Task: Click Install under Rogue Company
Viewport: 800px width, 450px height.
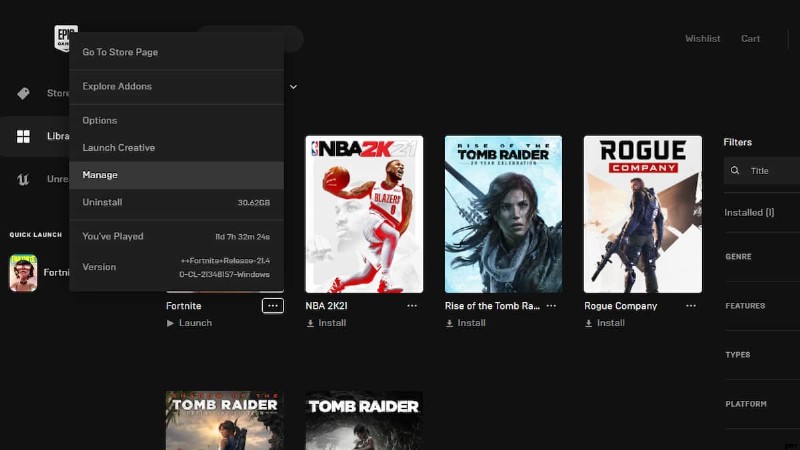Action: [x=611, y=323]
